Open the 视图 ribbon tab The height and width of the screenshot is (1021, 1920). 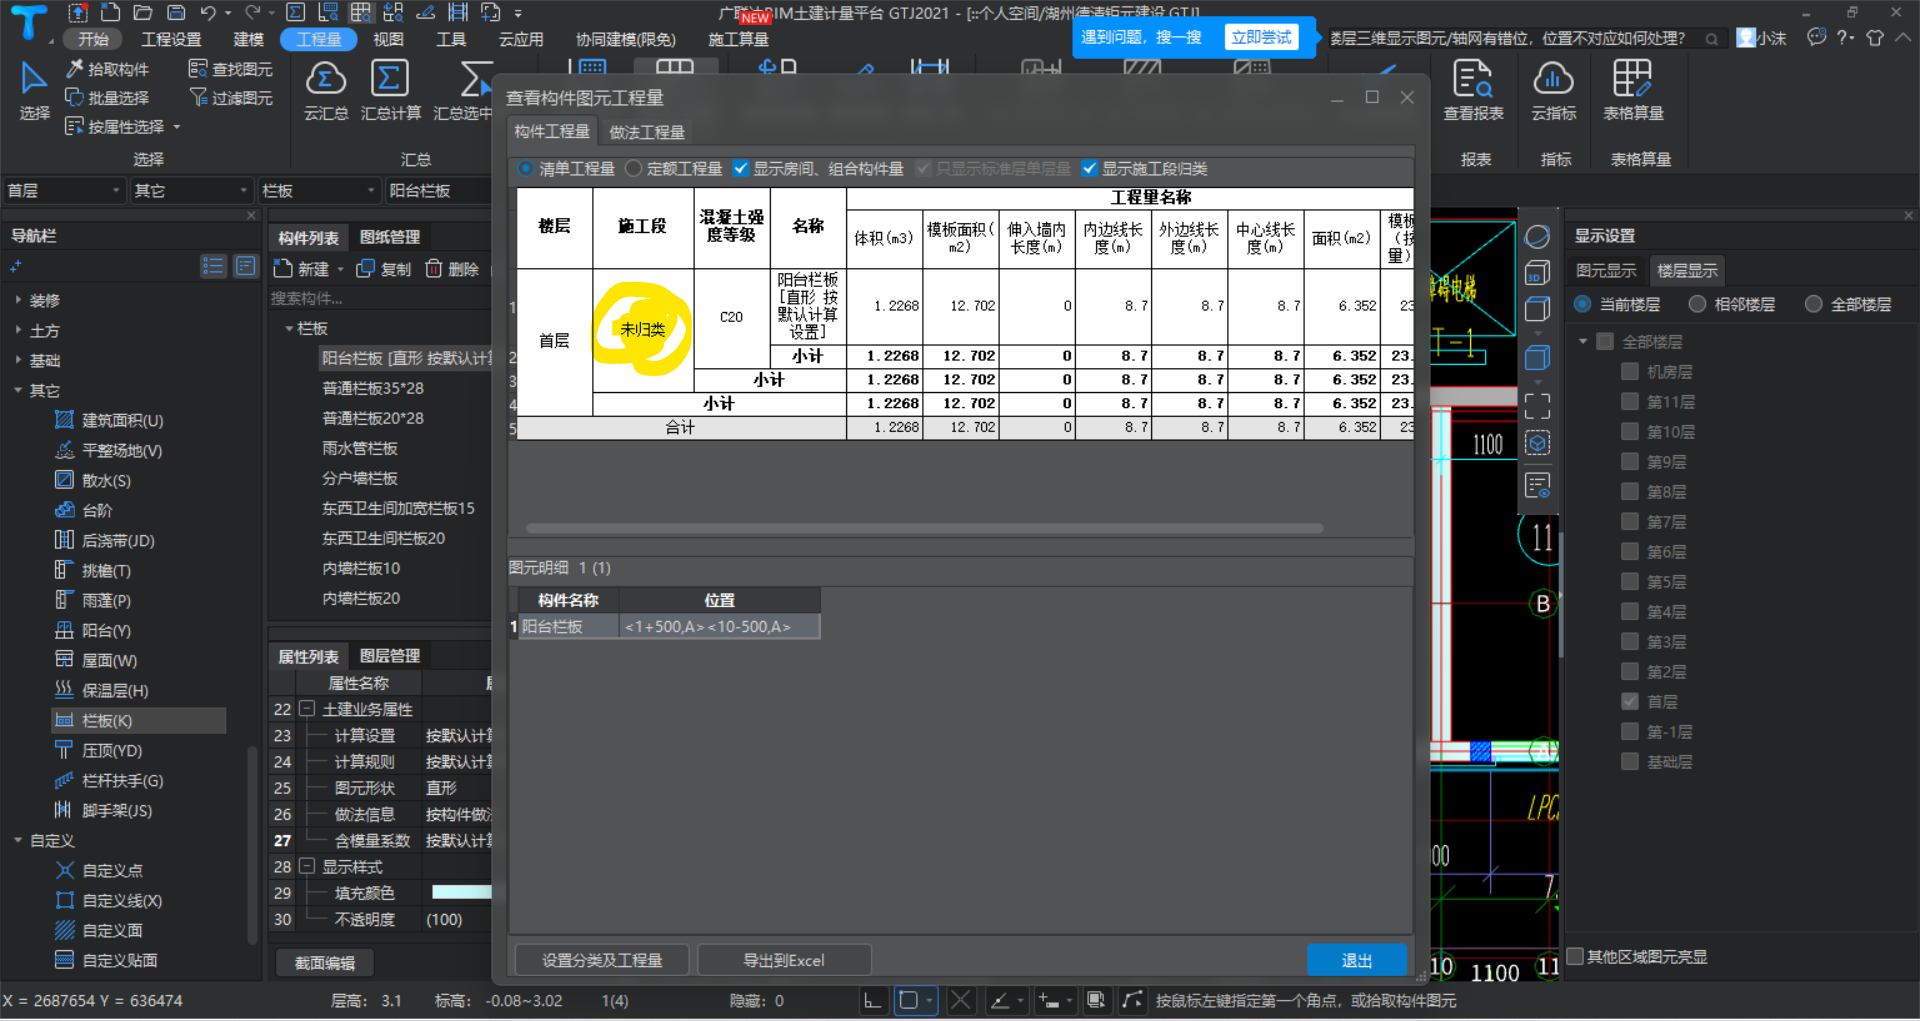(388, 39)
